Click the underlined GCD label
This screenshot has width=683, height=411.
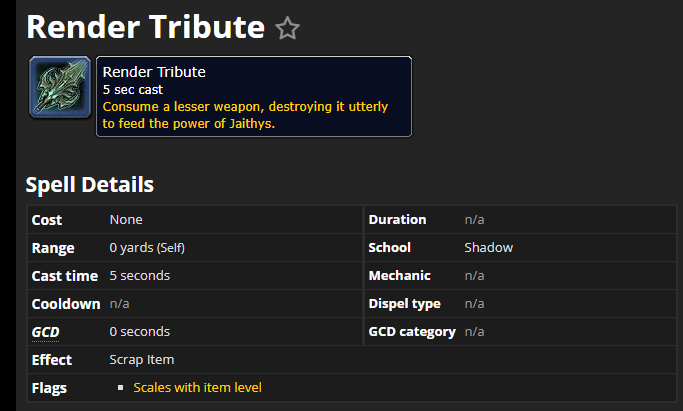tap(45, 332)
